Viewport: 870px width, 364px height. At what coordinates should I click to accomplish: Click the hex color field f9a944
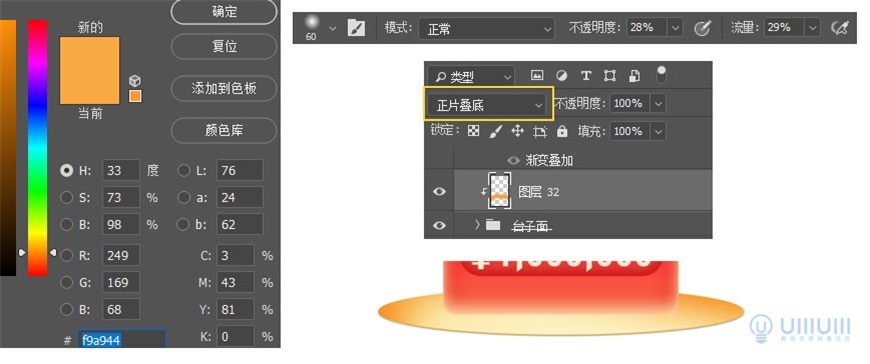122,340
